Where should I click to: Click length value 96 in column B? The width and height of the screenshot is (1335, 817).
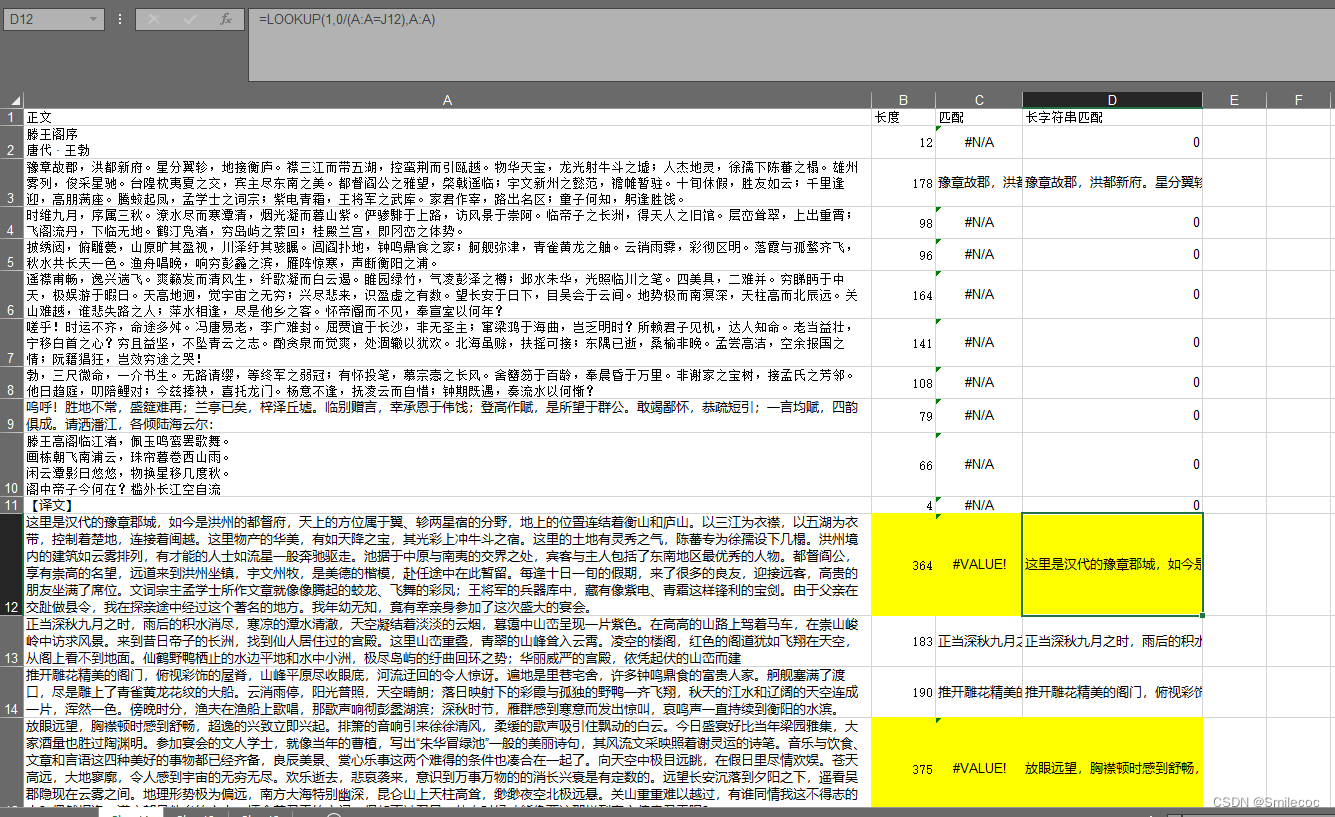click(x=904, y=255)
